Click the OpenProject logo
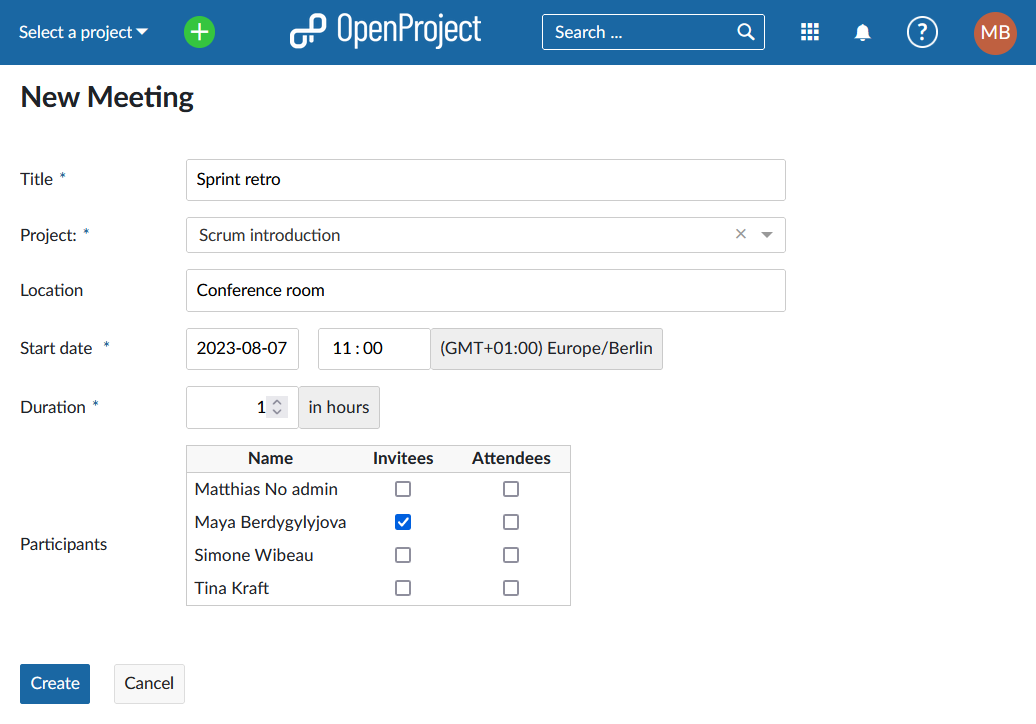Viewport: 1036px width, 724px height. click(x=385, y=32)
